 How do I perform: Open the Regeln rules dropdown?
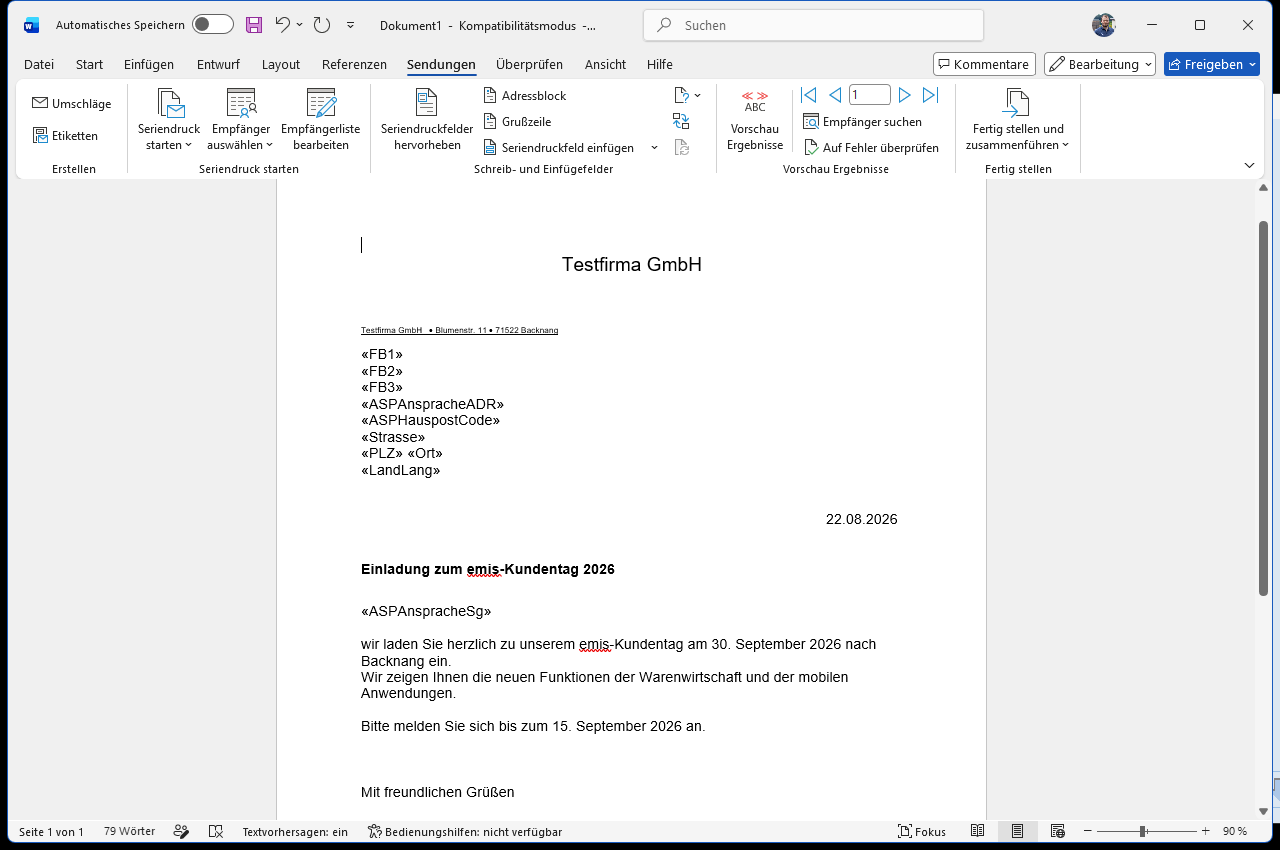(x=688, y=96)
